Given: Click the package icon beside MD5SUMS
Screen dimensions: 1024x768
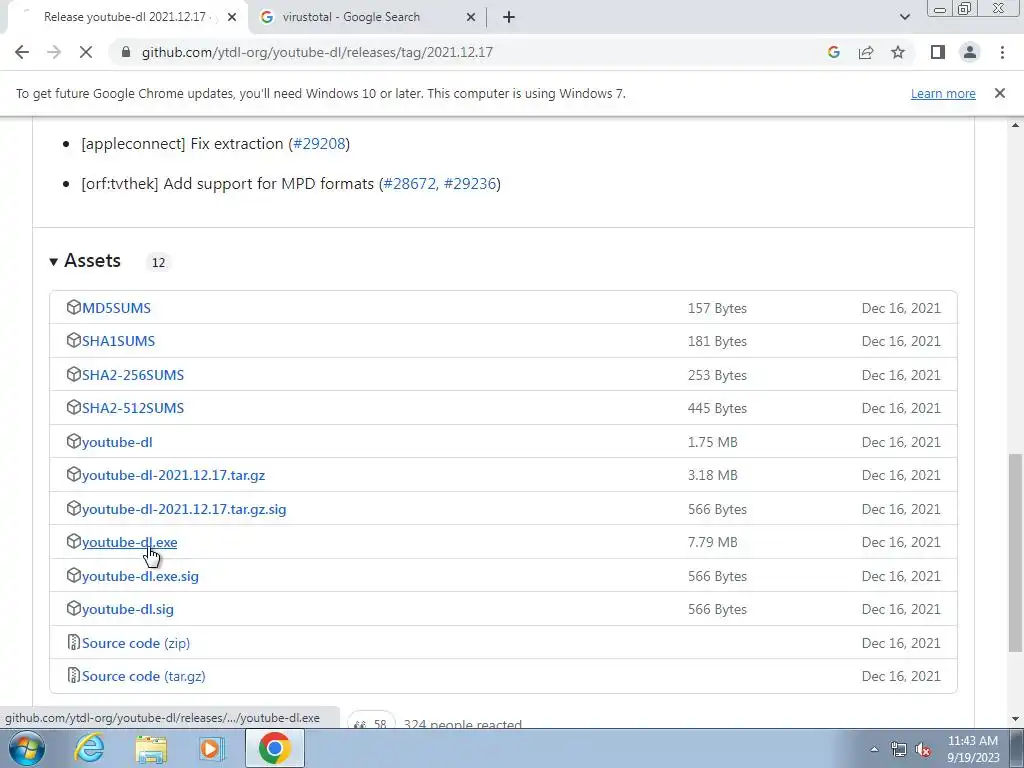Looking at the screenshot, I should click(x=74, y=307).
